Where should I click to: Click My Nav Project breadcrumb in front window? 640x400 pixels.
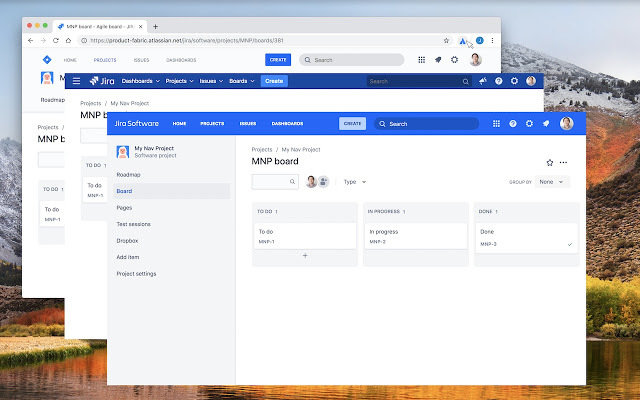[301, 150]
